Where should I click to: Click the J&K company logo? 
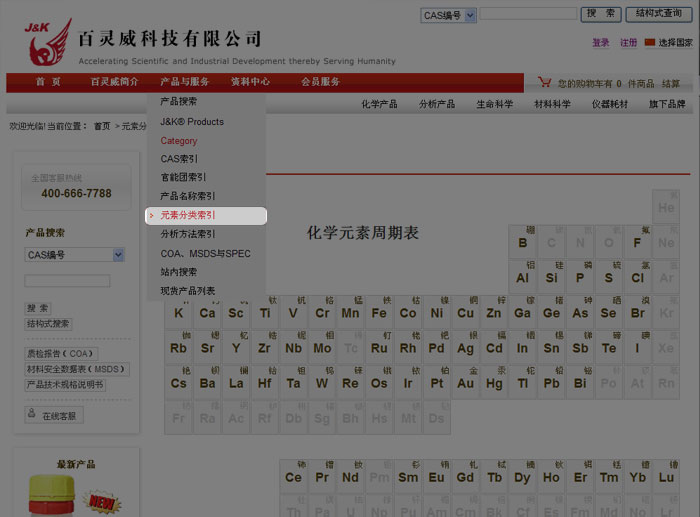tap(48, 42)
